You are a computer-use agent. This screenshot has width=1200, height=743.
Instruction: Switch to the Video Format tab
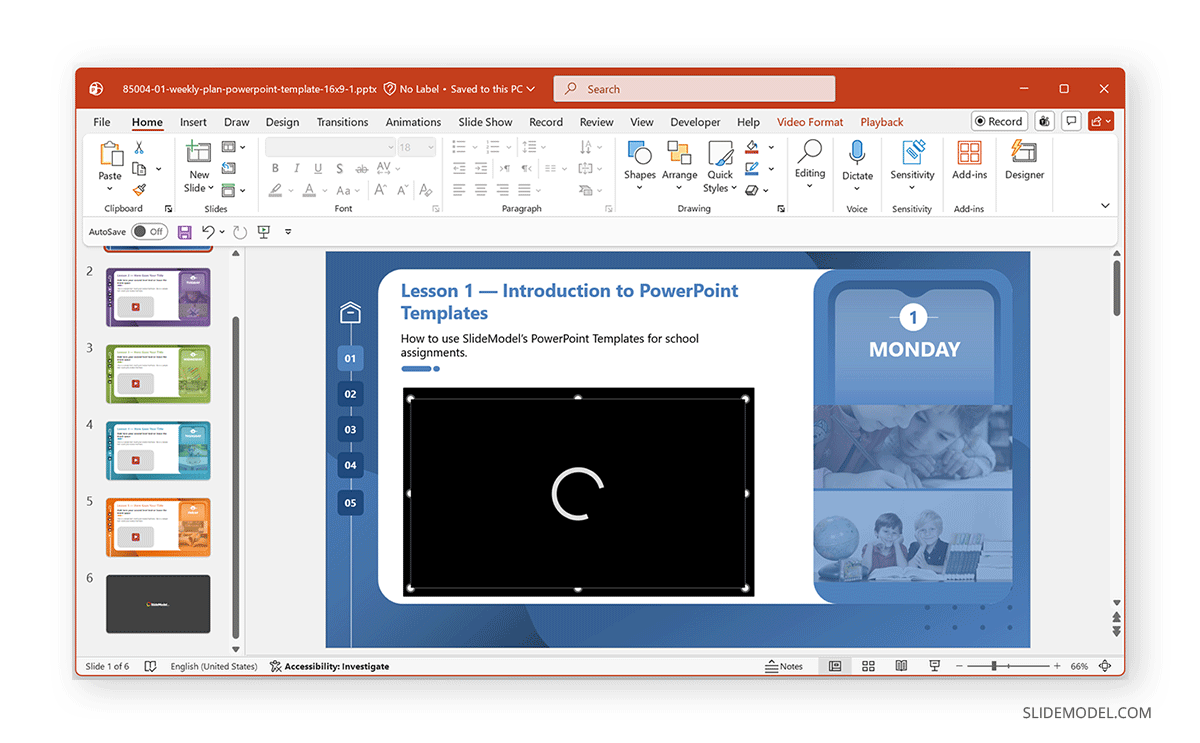click(x=810, y=121)
